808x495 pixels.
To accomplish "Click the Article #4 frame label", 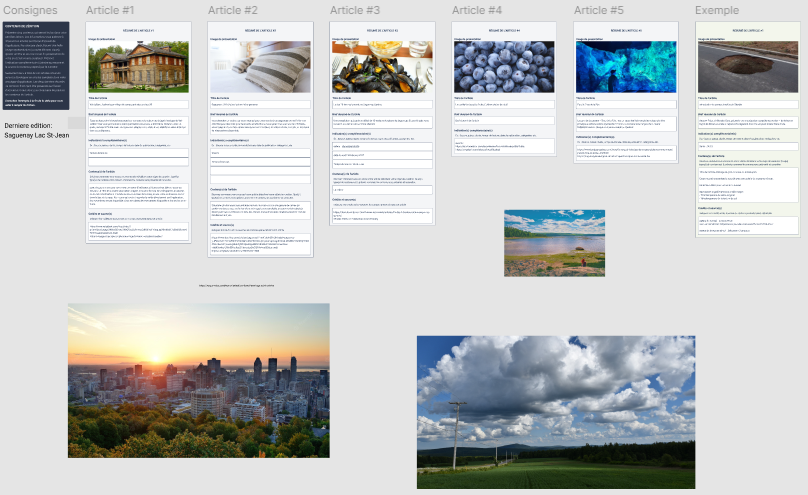I will tap(476, 10).
